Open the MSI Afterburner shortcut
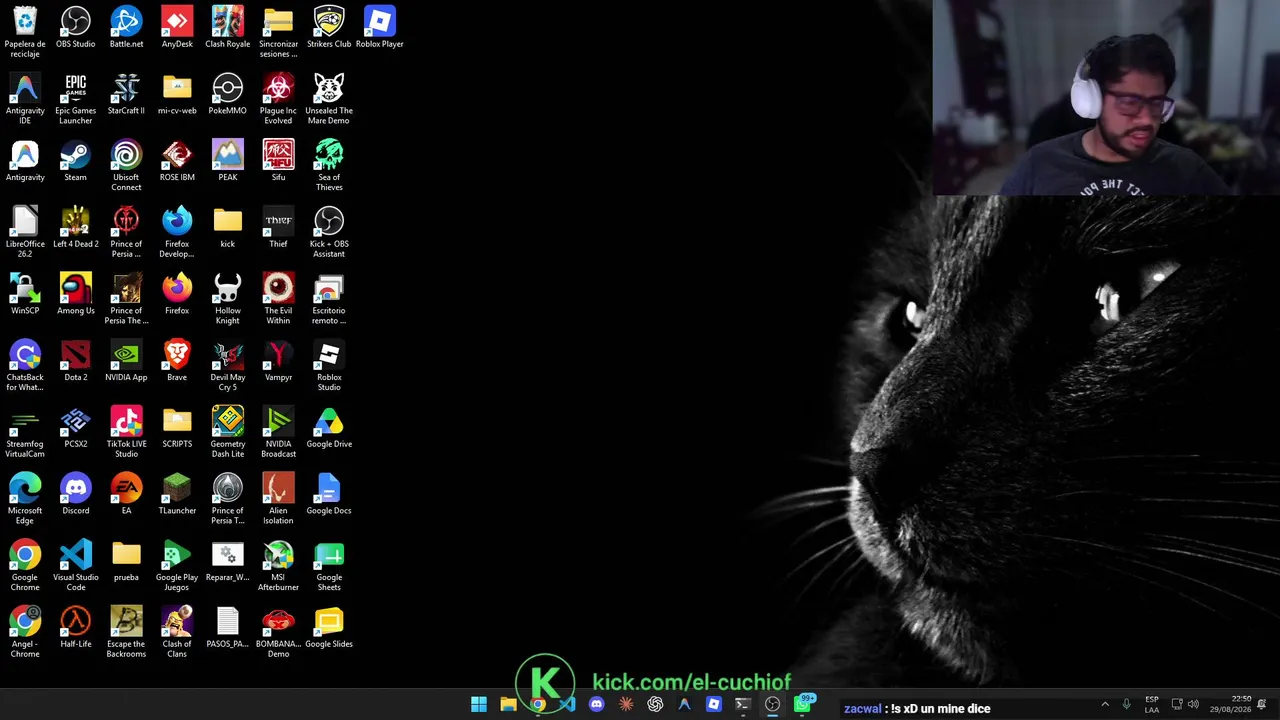This screenshot has width=1280, height=720. (x=278, y=566)
